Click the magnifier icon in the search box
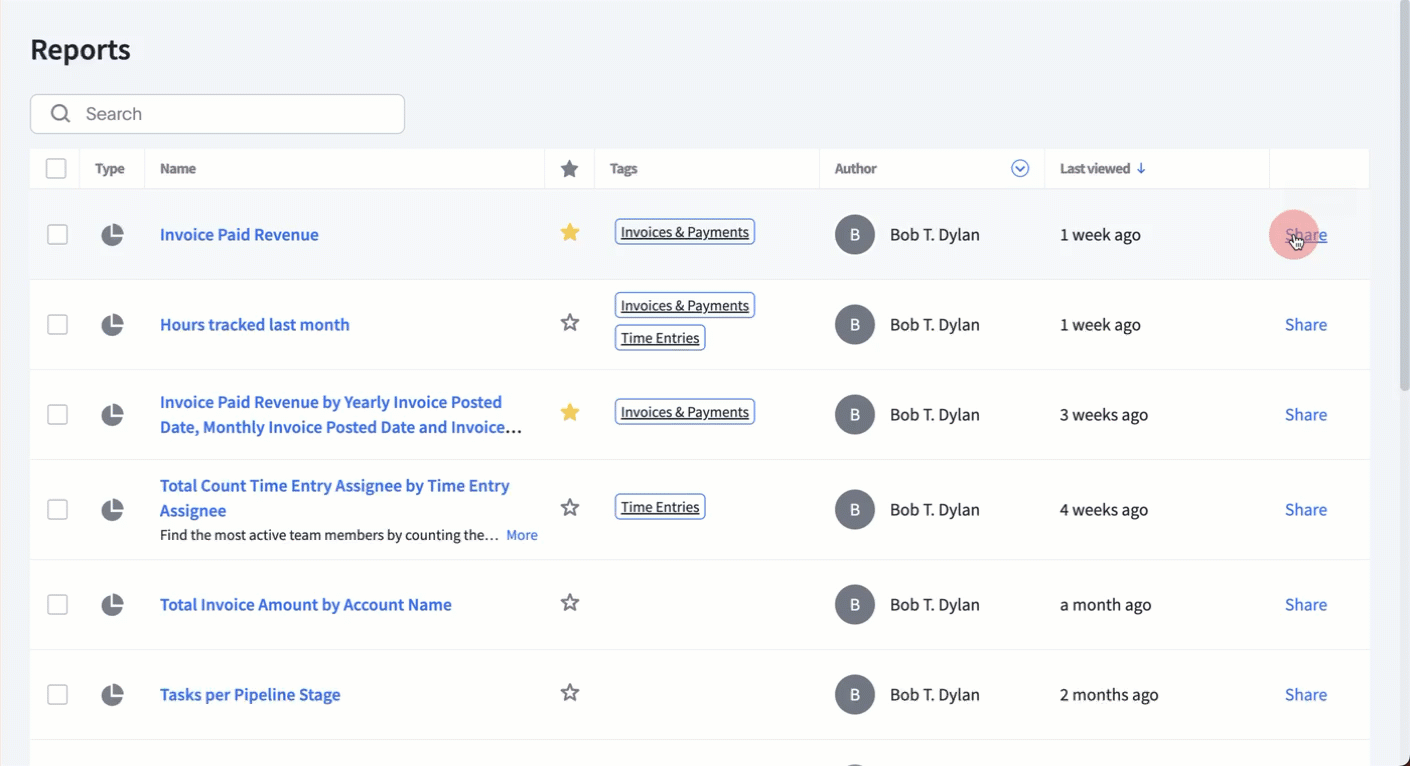This screenshot has height=766, width=1410. [x=61, y=114]
